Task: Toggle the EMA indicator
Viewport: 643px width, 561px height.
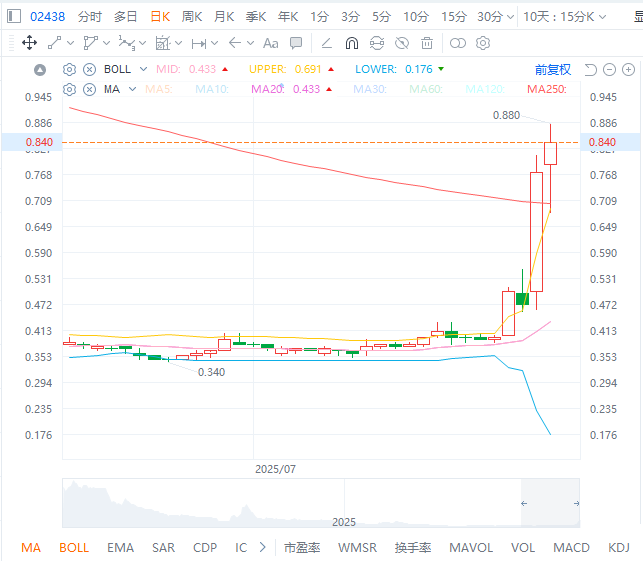Action: click(x=120, y=547)
